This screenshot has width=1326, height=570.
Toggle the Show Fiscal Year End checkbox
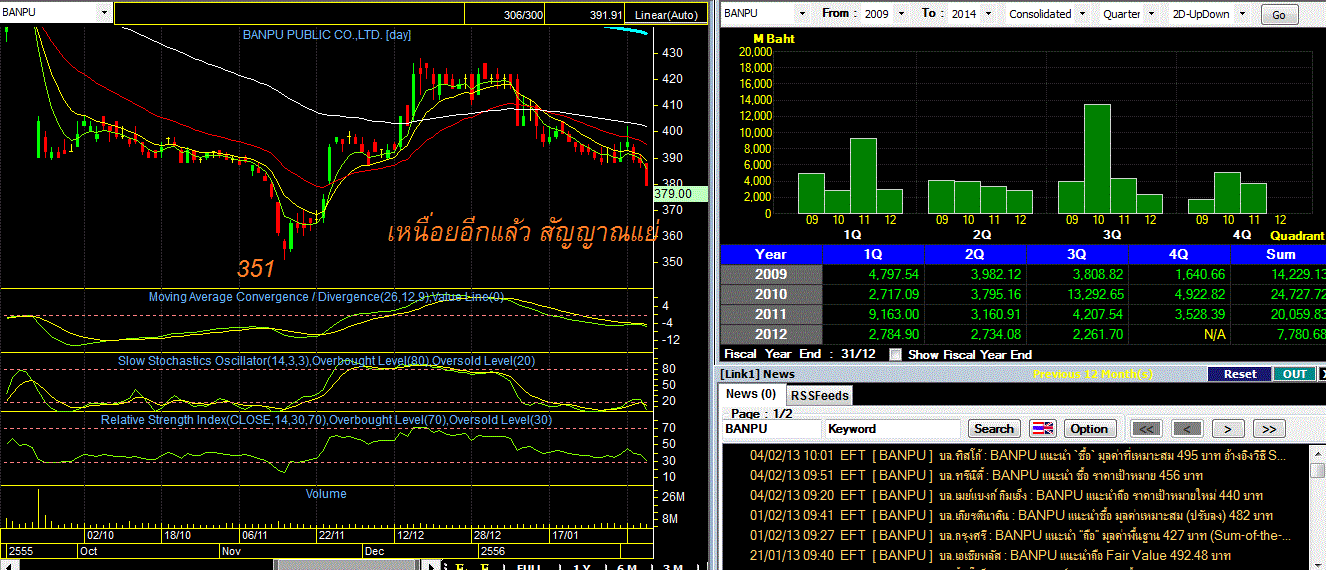tap(895, 354)
